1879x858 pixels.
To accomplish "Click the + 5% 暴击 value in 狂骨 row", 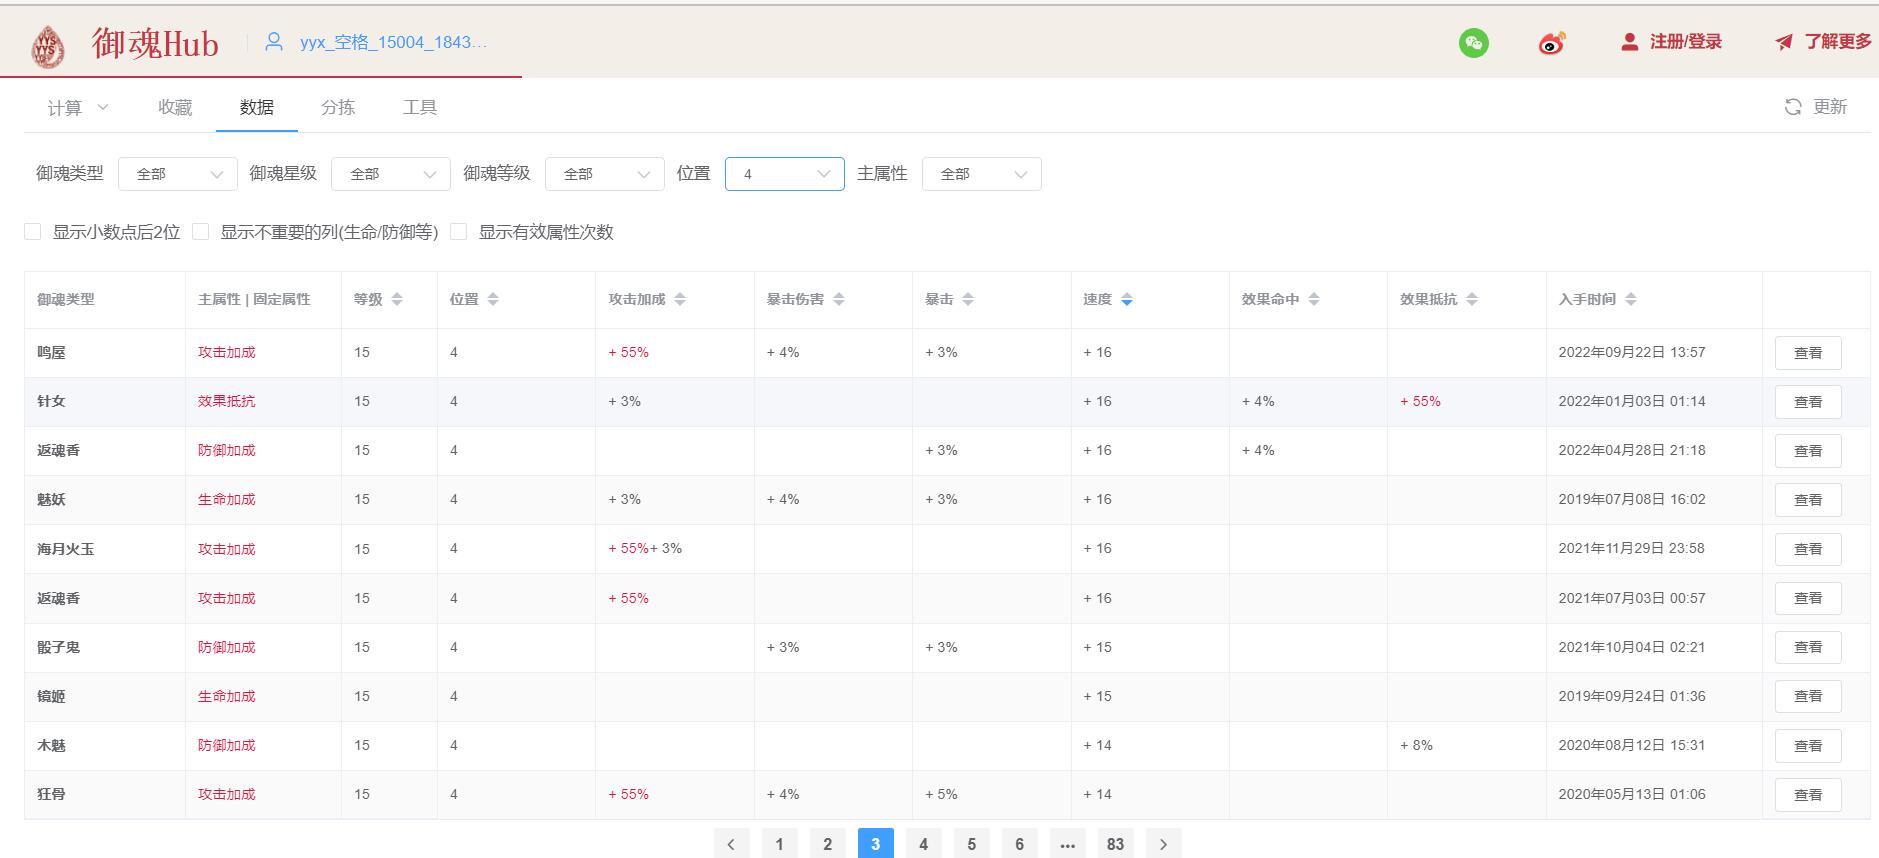I will click(941, 794).
